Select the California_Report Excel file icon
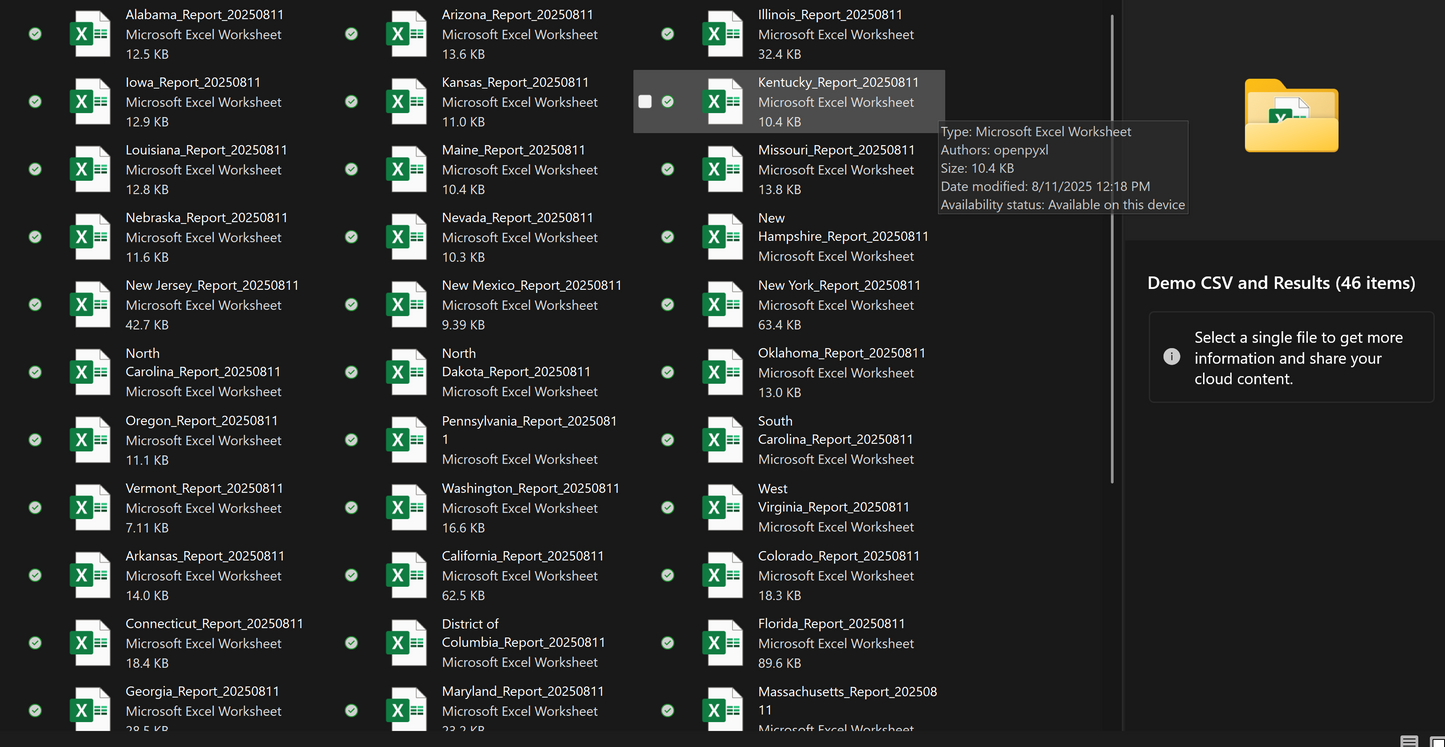Image resolution: width=1445 pixels, height=747 pixels. pos(406,576)
